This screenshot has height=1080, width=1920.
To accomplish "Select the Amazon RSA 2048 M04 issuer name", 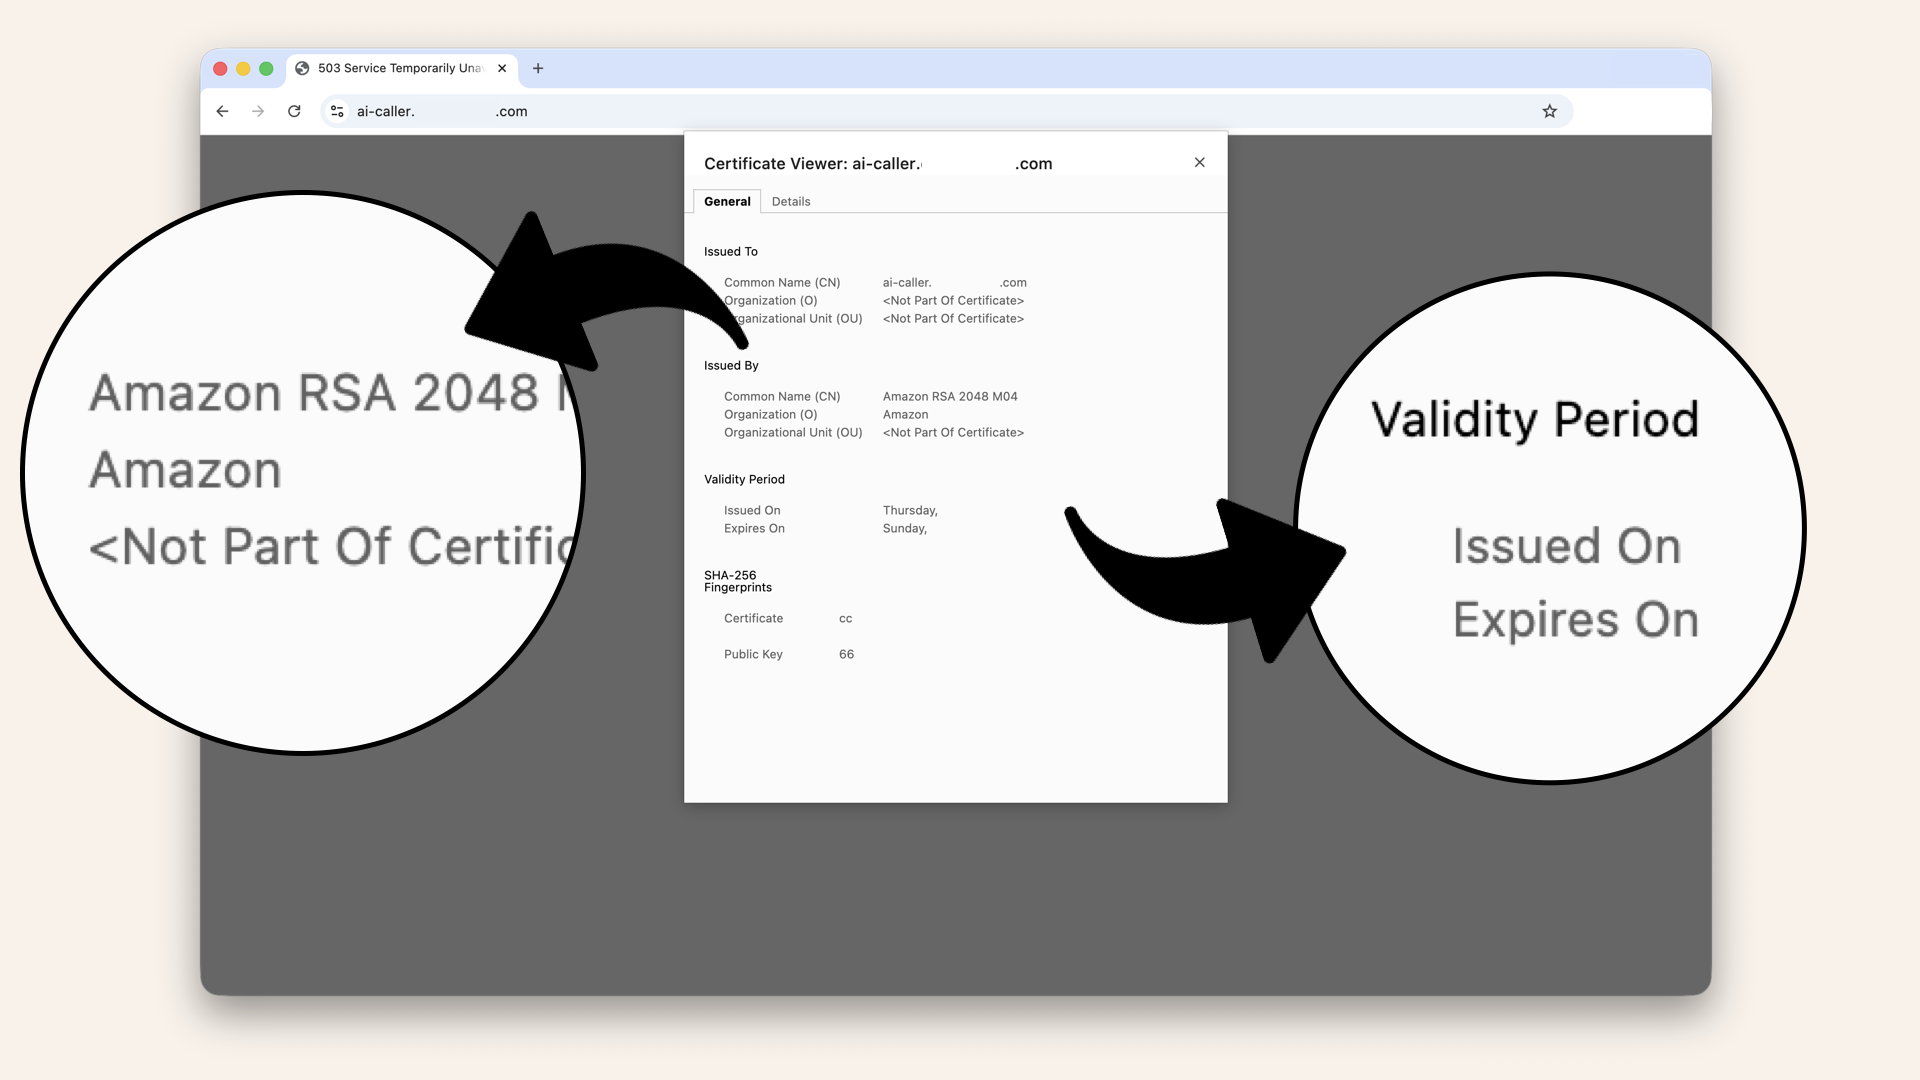I will click(x=949, y=396).
